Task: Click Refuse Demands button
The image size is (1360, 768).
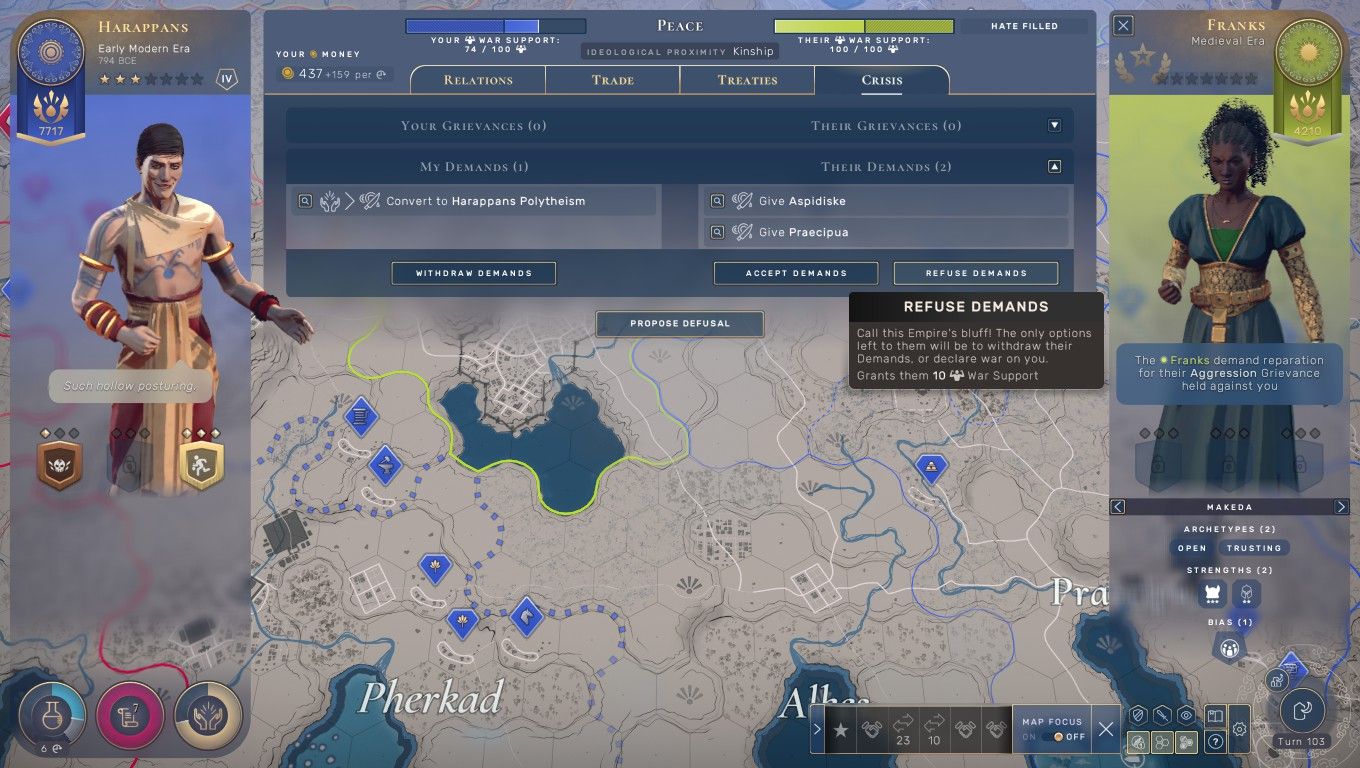Action: pos(976,273)
